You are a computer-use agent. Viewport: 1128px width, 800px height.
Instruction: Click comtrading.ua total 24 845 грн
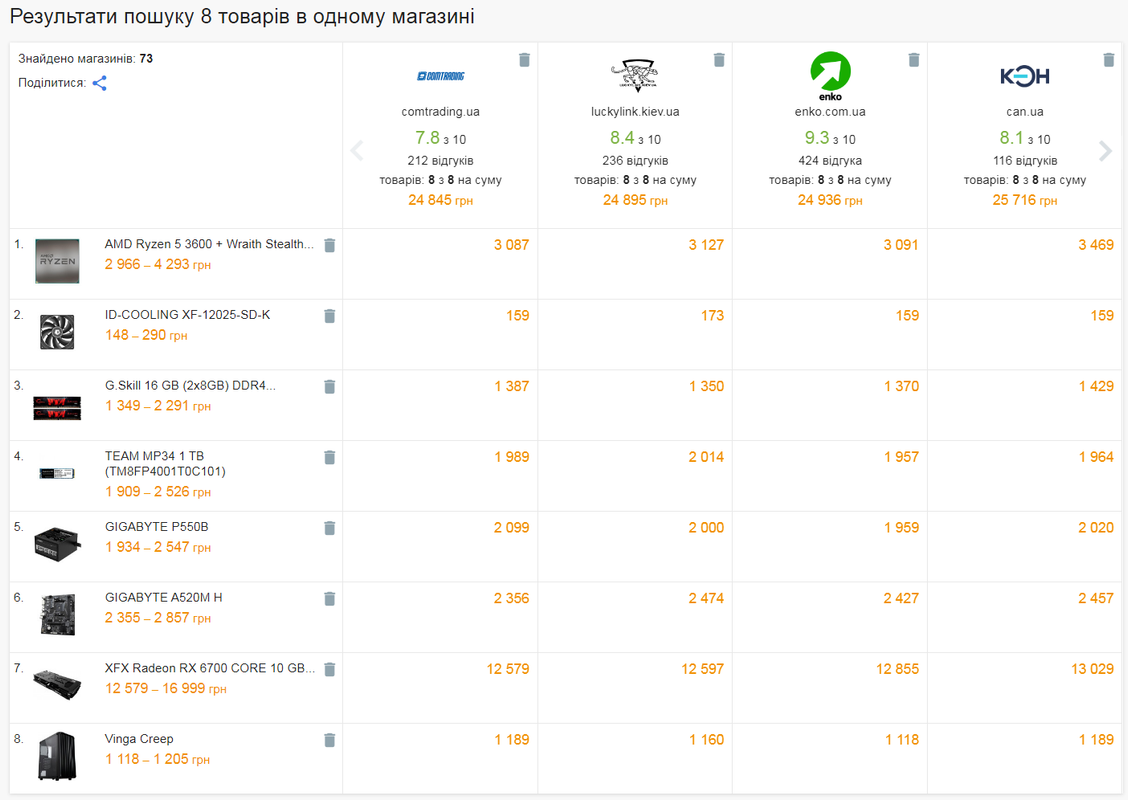440,200
